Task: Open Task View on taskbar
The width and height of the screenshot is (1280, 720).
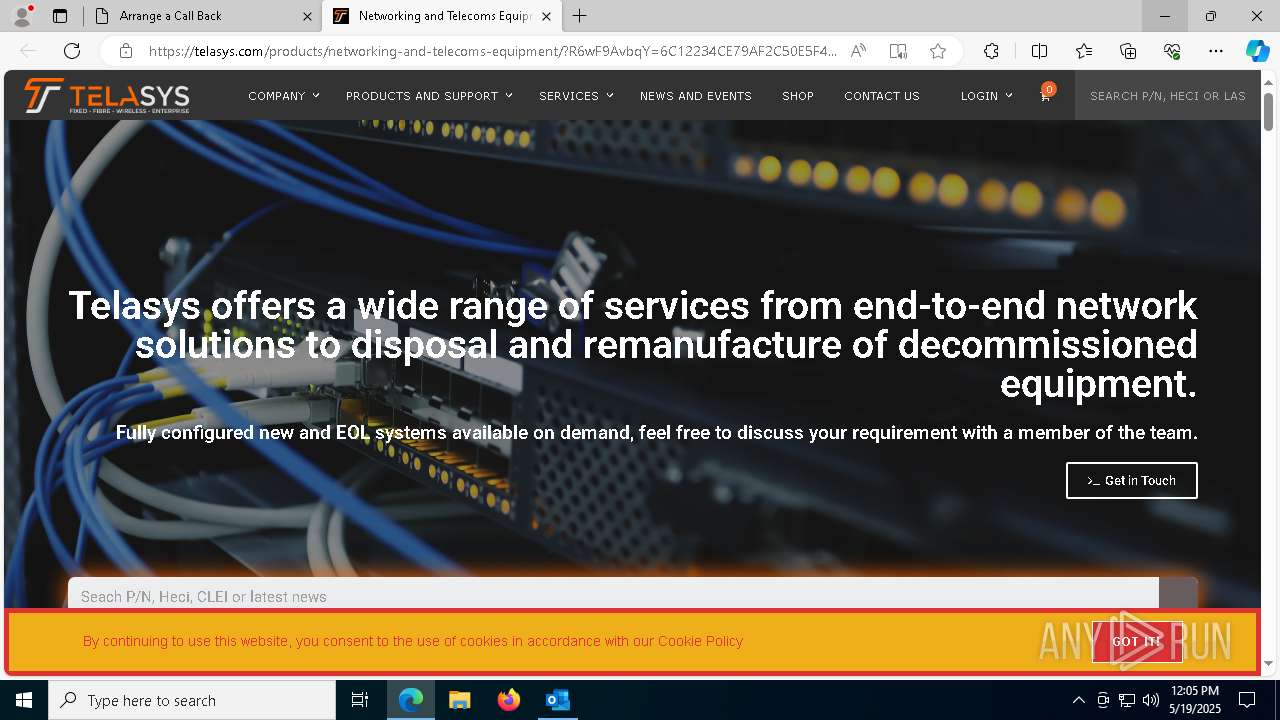Action: pyautogui.click(x=360, y=700)
